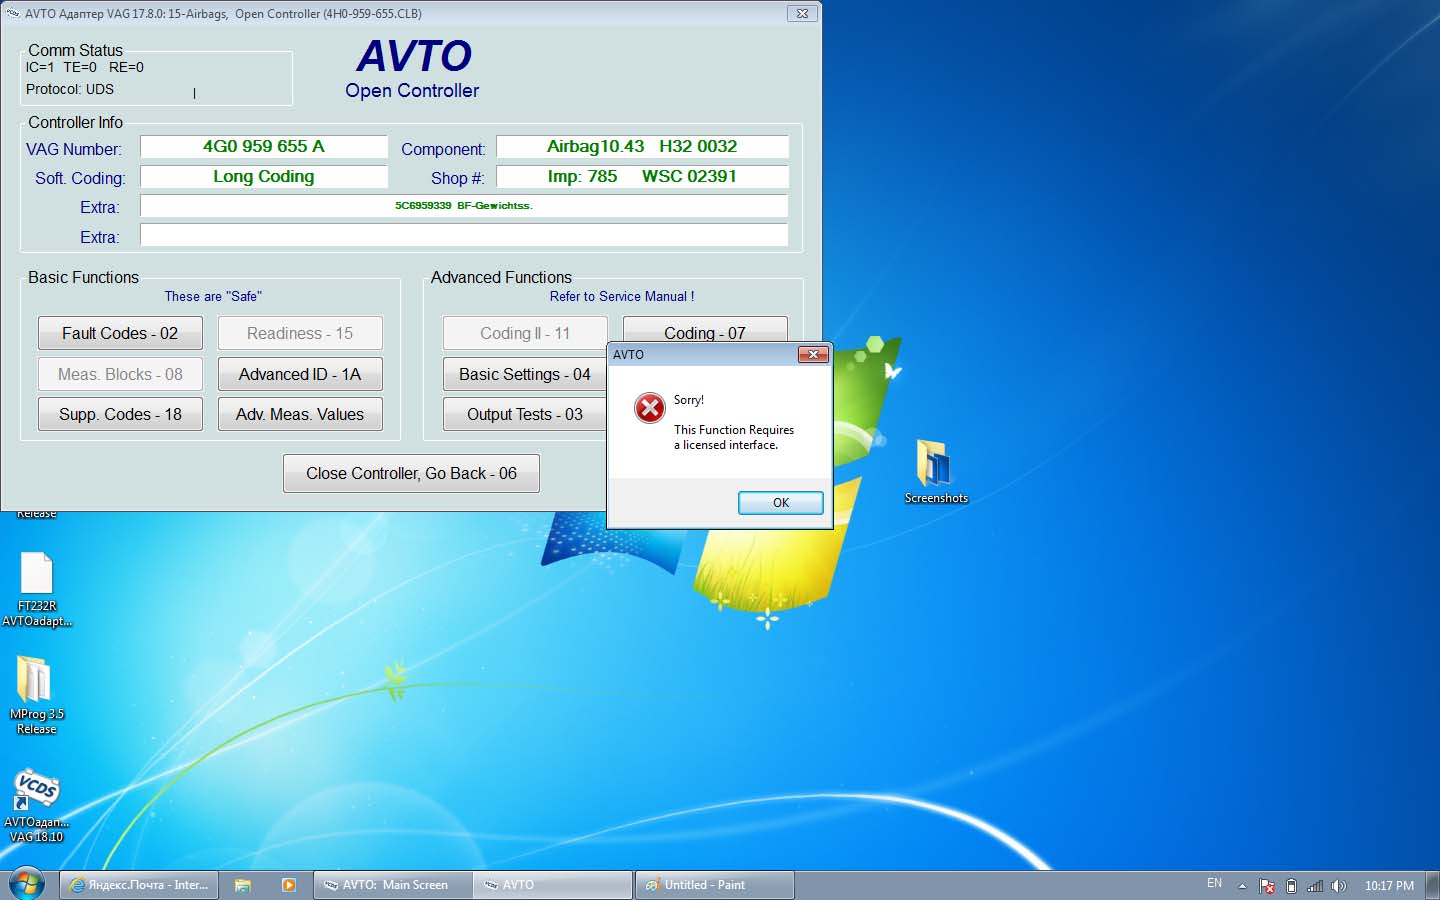The width and height of the screenshot is (1440, 900).
Task: Open the VCDS VAG 18.10 desktop shortcut
Action: click(36, 792)
